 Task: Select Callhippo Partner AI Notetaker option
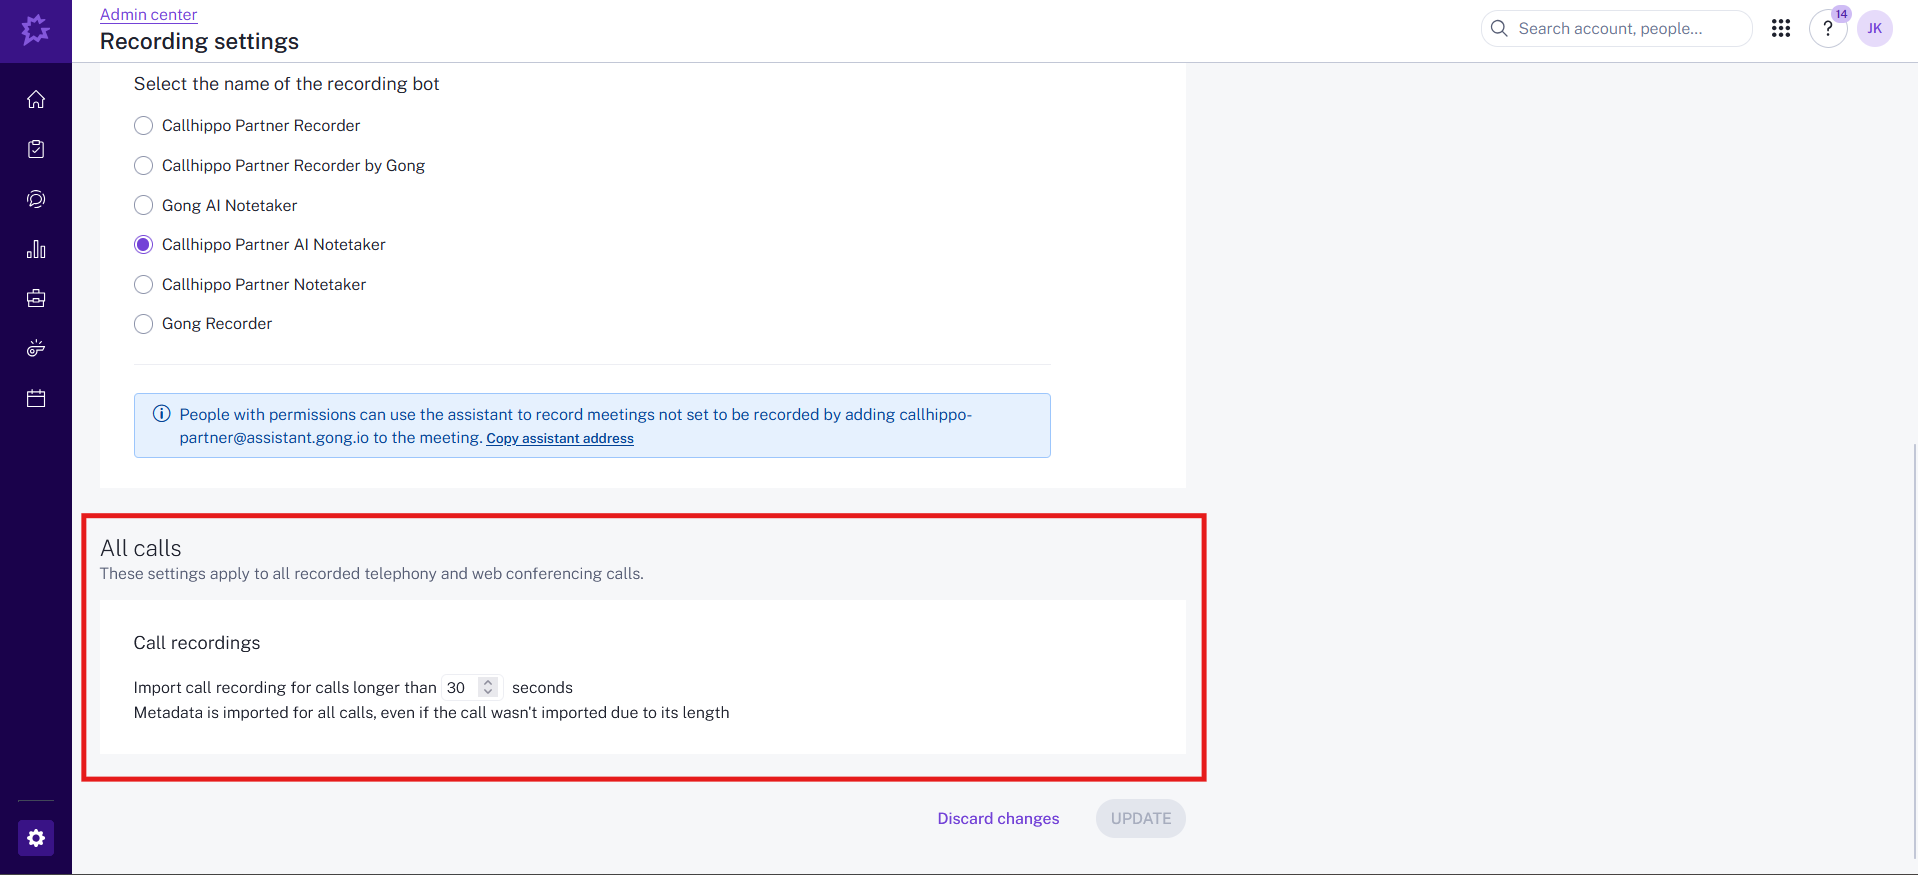tap(144, 244)
